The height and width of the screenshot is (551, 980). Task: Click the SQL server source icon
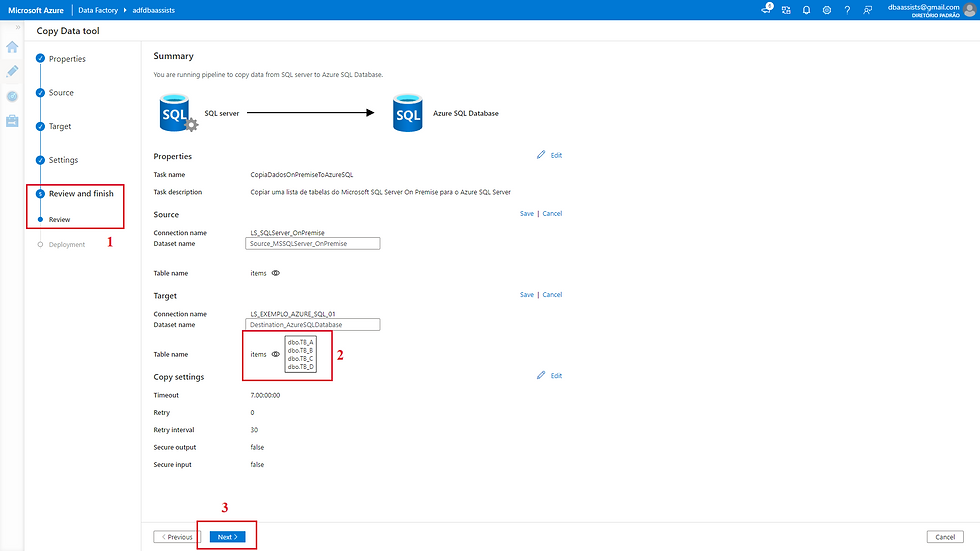(x=178, y=113)
